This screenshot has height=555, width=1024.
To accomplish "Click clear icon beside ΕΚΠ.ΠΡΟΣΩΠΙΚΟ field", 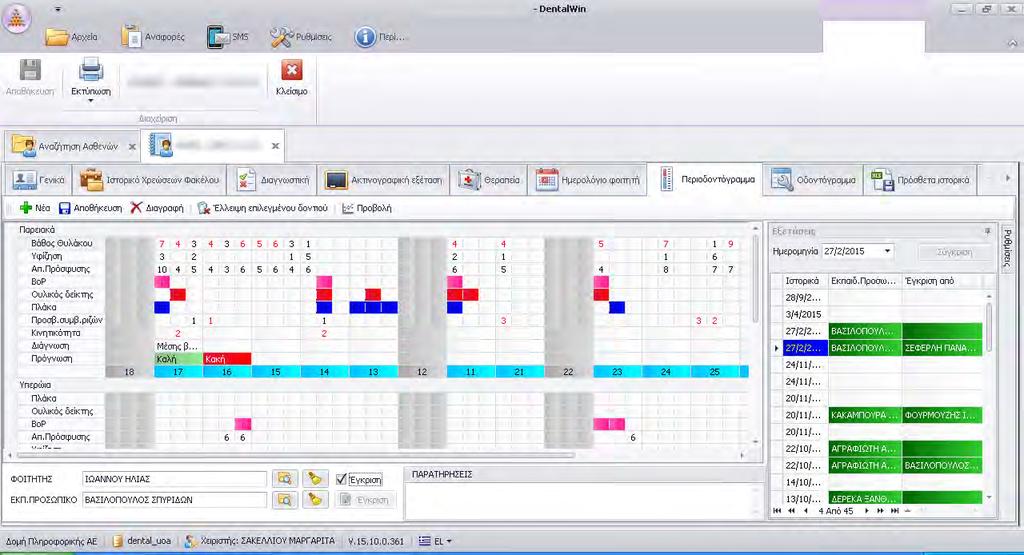I will (x=315, y=500).
